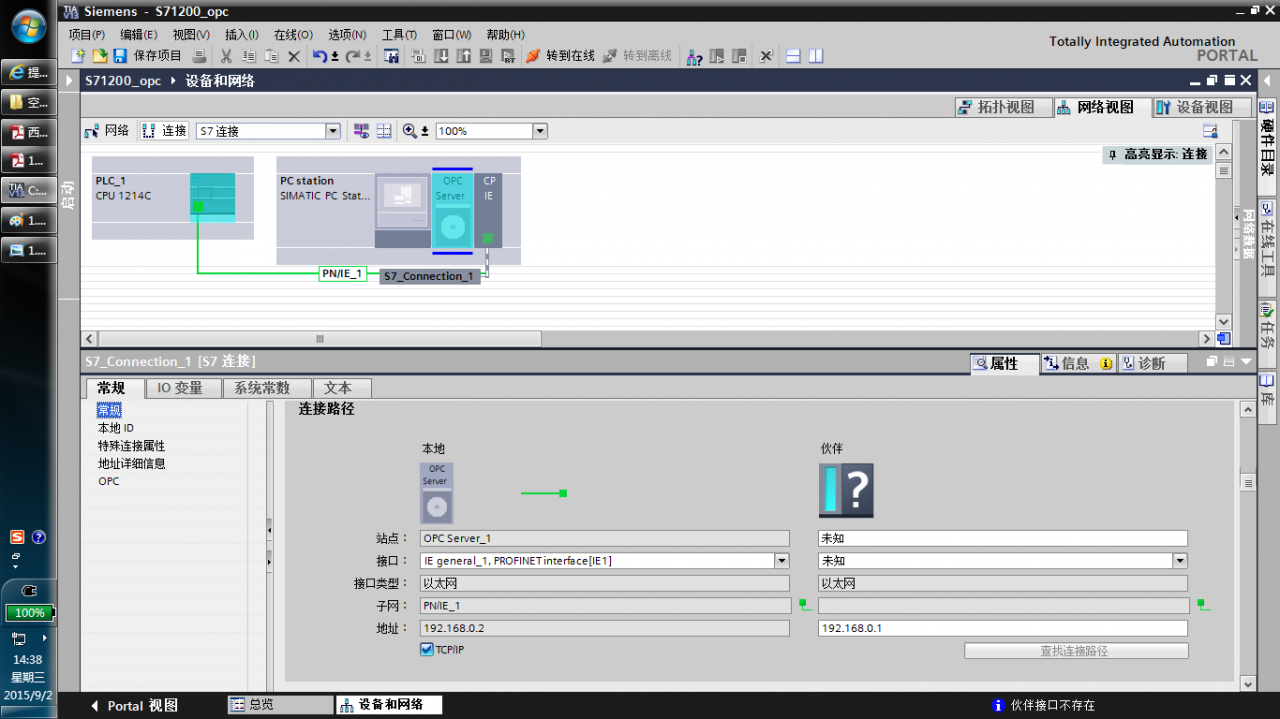This screenshot has height=719, width=1280.
Task: Open the 项目(P) menu
Action: click(87, 34)
